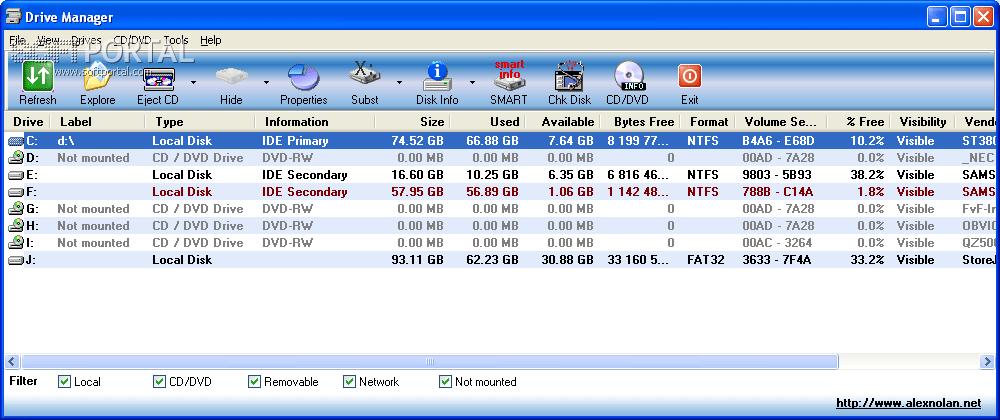Click the horizontal scrollbar thumb

(x=429, y=362)
